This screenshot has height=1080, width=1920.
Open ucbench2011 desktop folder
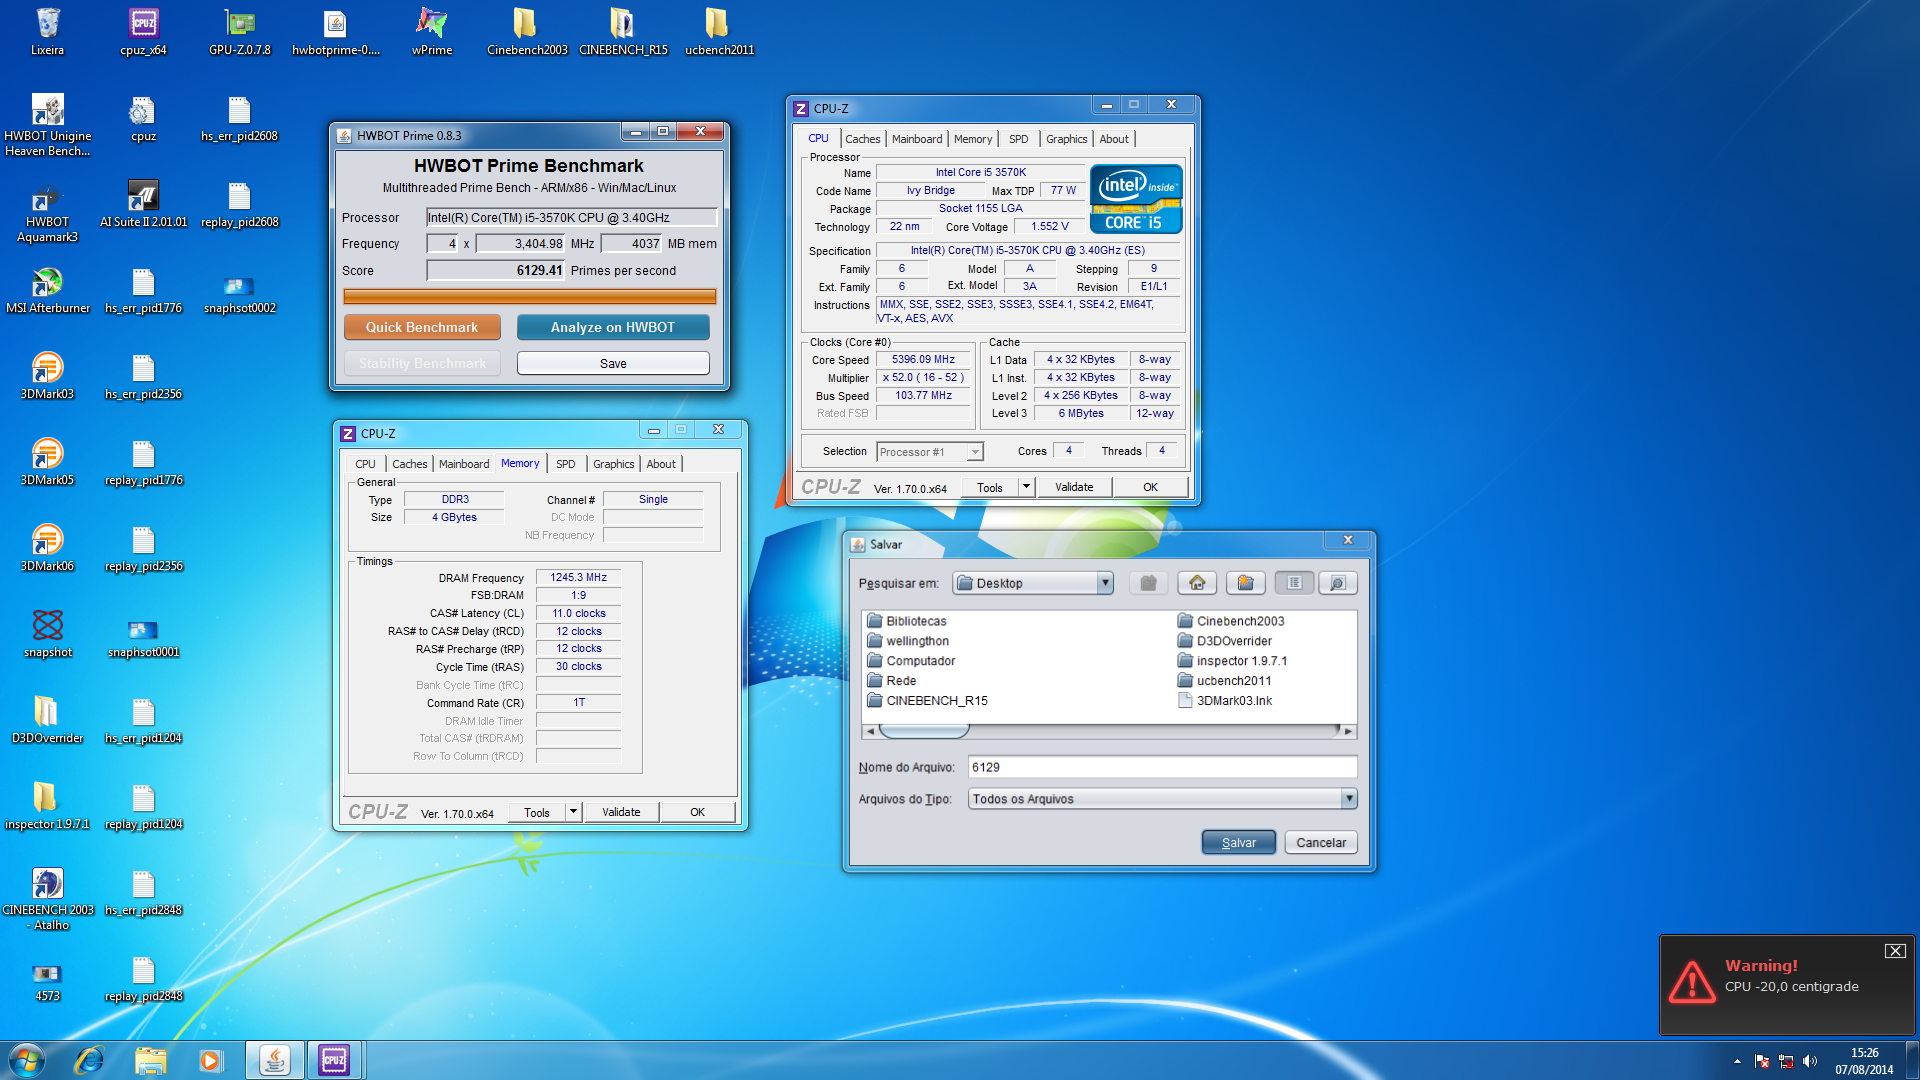tap(719, 30)
